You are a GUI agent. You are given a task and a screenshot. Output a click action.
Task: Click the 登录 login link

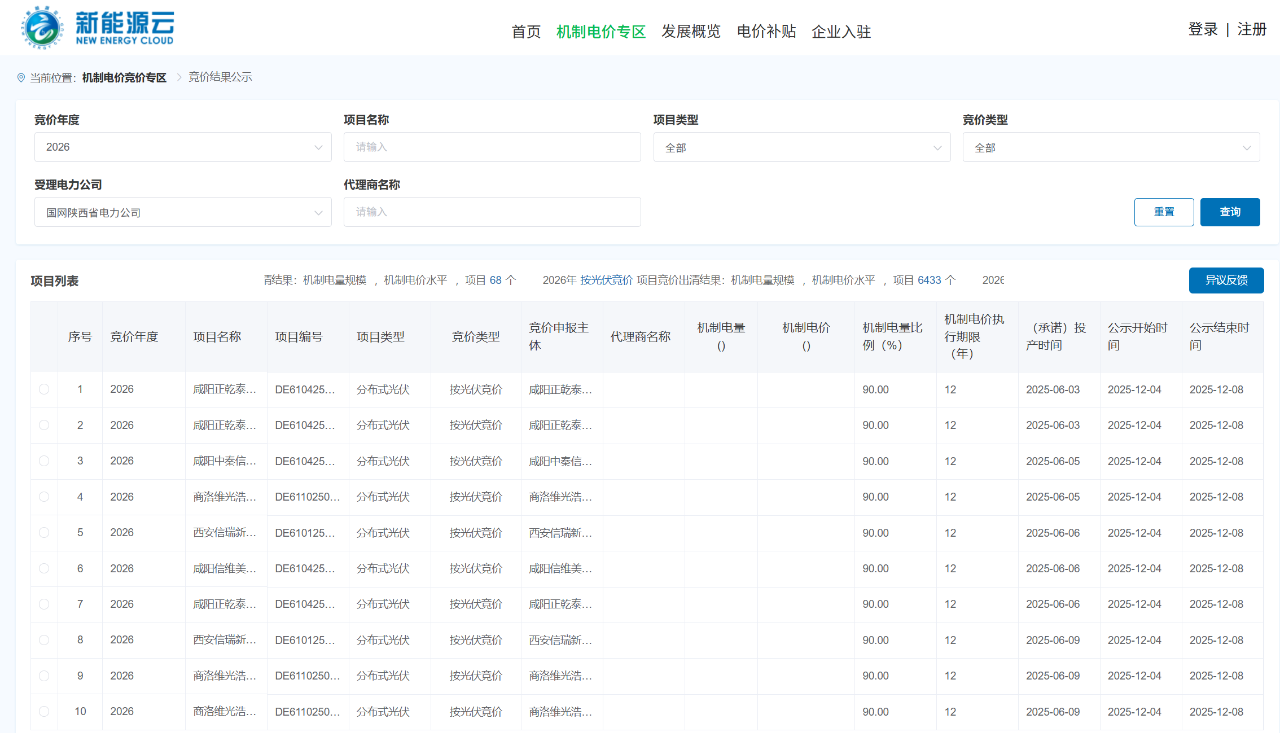[x=1202, y=29]
